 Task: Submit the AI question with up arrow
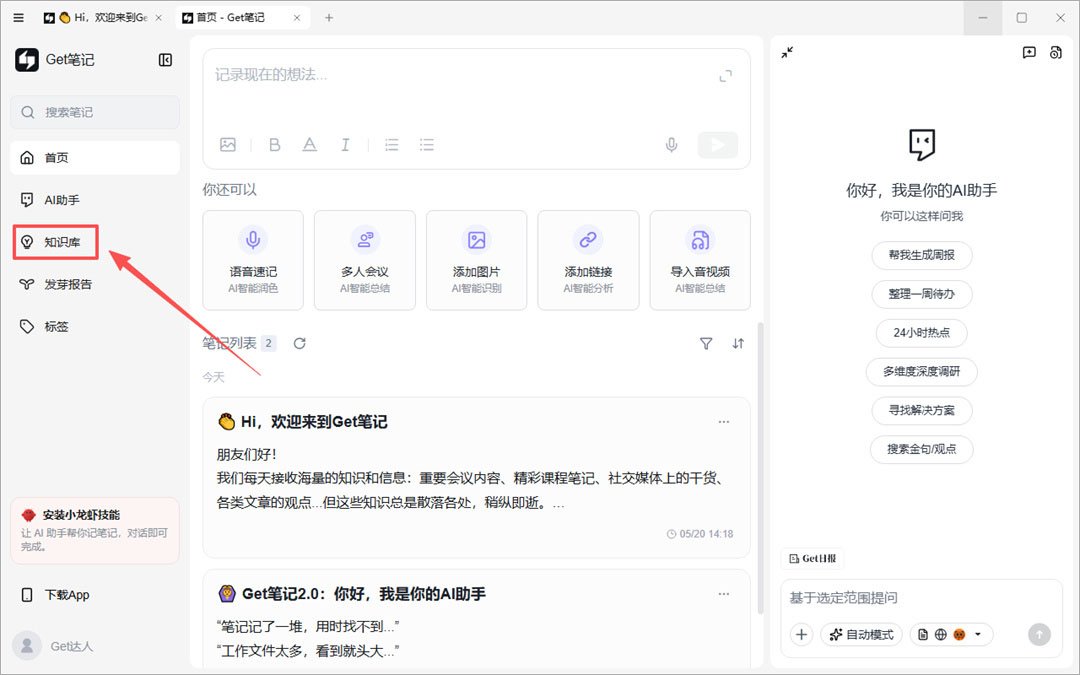click(1039, 634)
